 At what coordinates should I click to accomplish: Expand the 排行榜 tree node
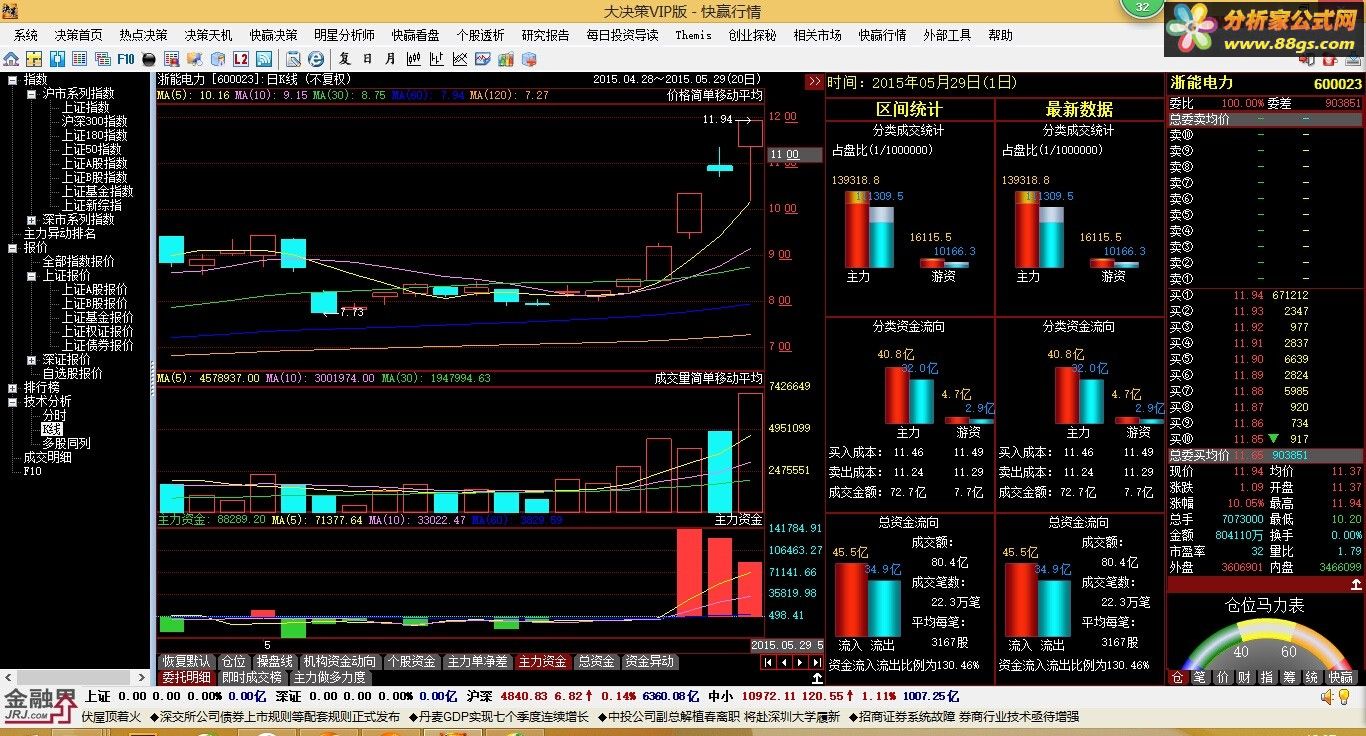click(x=12, y=388)
